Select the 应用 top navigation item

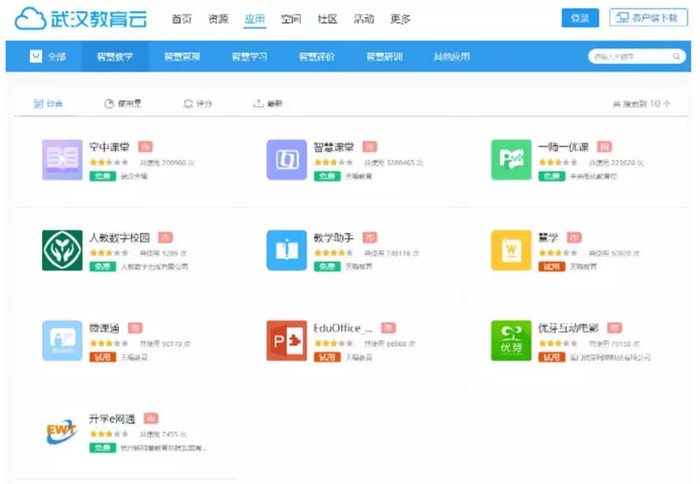pyautogui.click(x=254, y=19)
